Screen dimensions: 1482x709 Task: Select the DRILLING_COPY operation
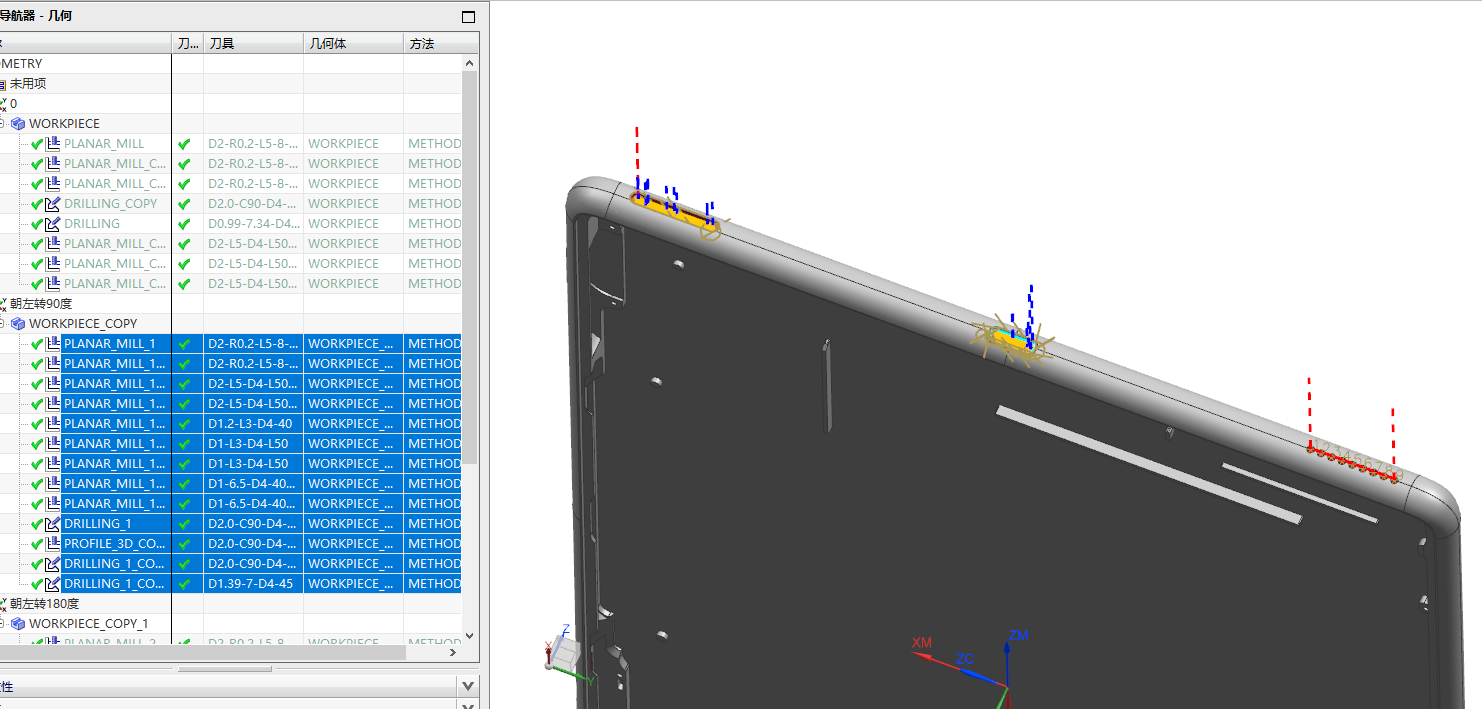click(111, 204)
